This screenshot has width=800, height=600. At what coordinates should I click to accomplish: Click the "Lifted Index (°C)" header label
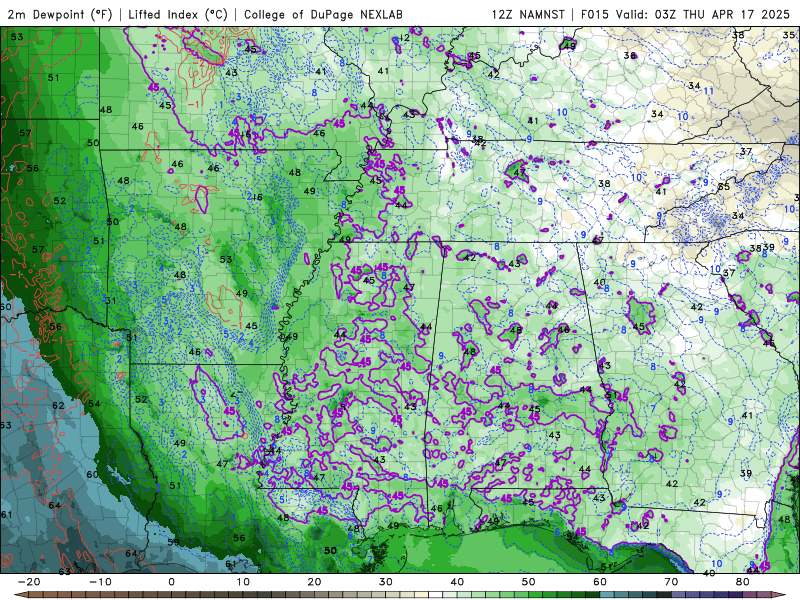click(178, 14)
